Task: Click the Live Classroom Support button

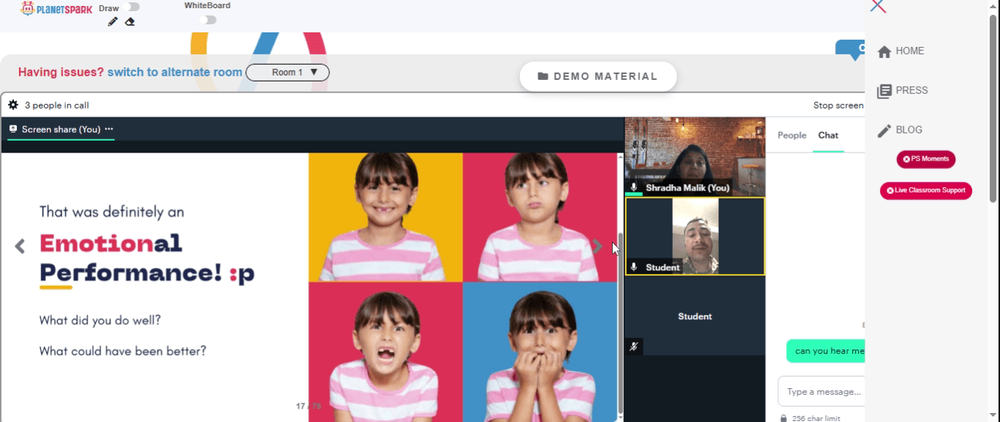Action: coord(926,191)
